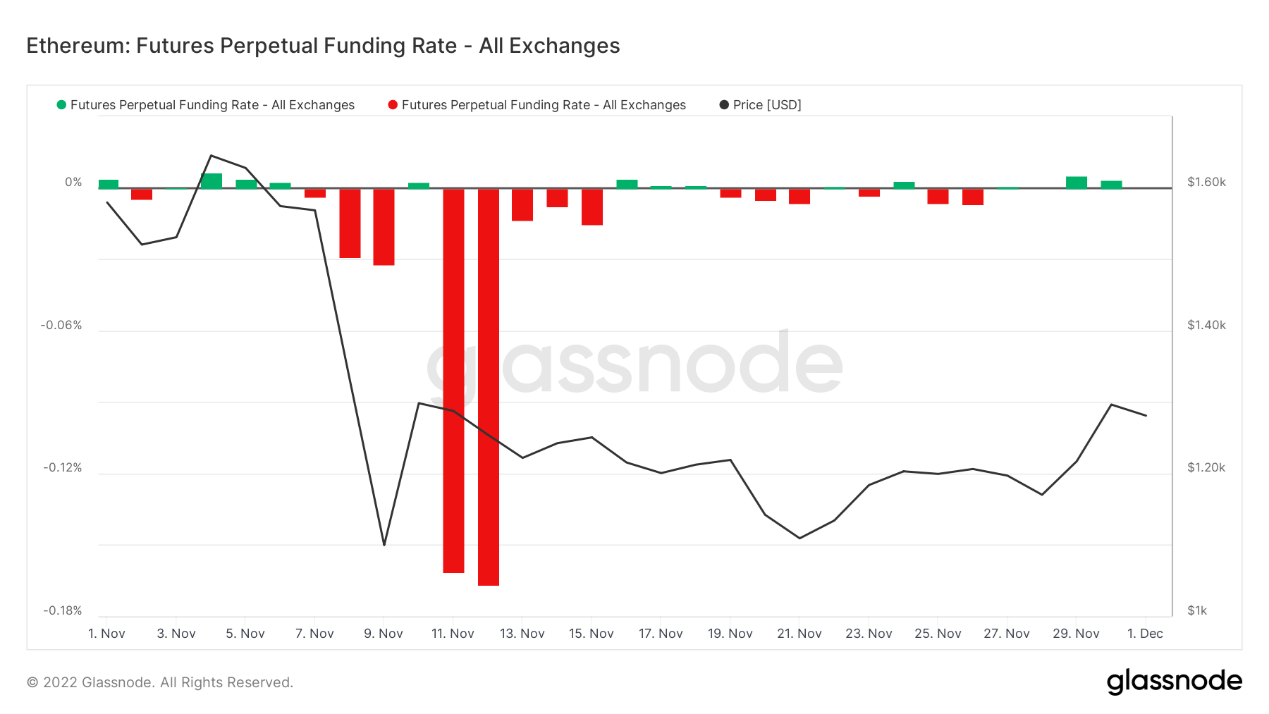
Task: Select the 21. Nov x-axis label
Action: click(799, 634)
